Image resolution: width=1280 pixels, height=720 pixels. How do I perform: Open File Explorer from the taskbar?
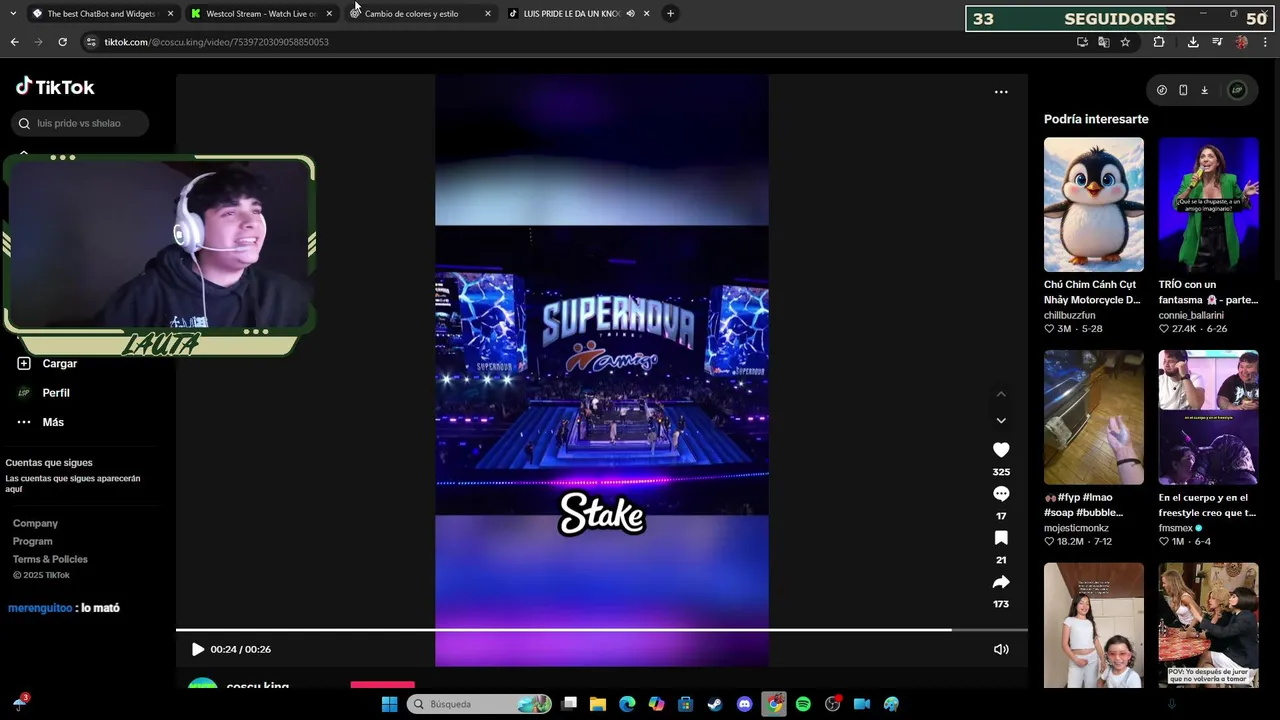point(598,704)
